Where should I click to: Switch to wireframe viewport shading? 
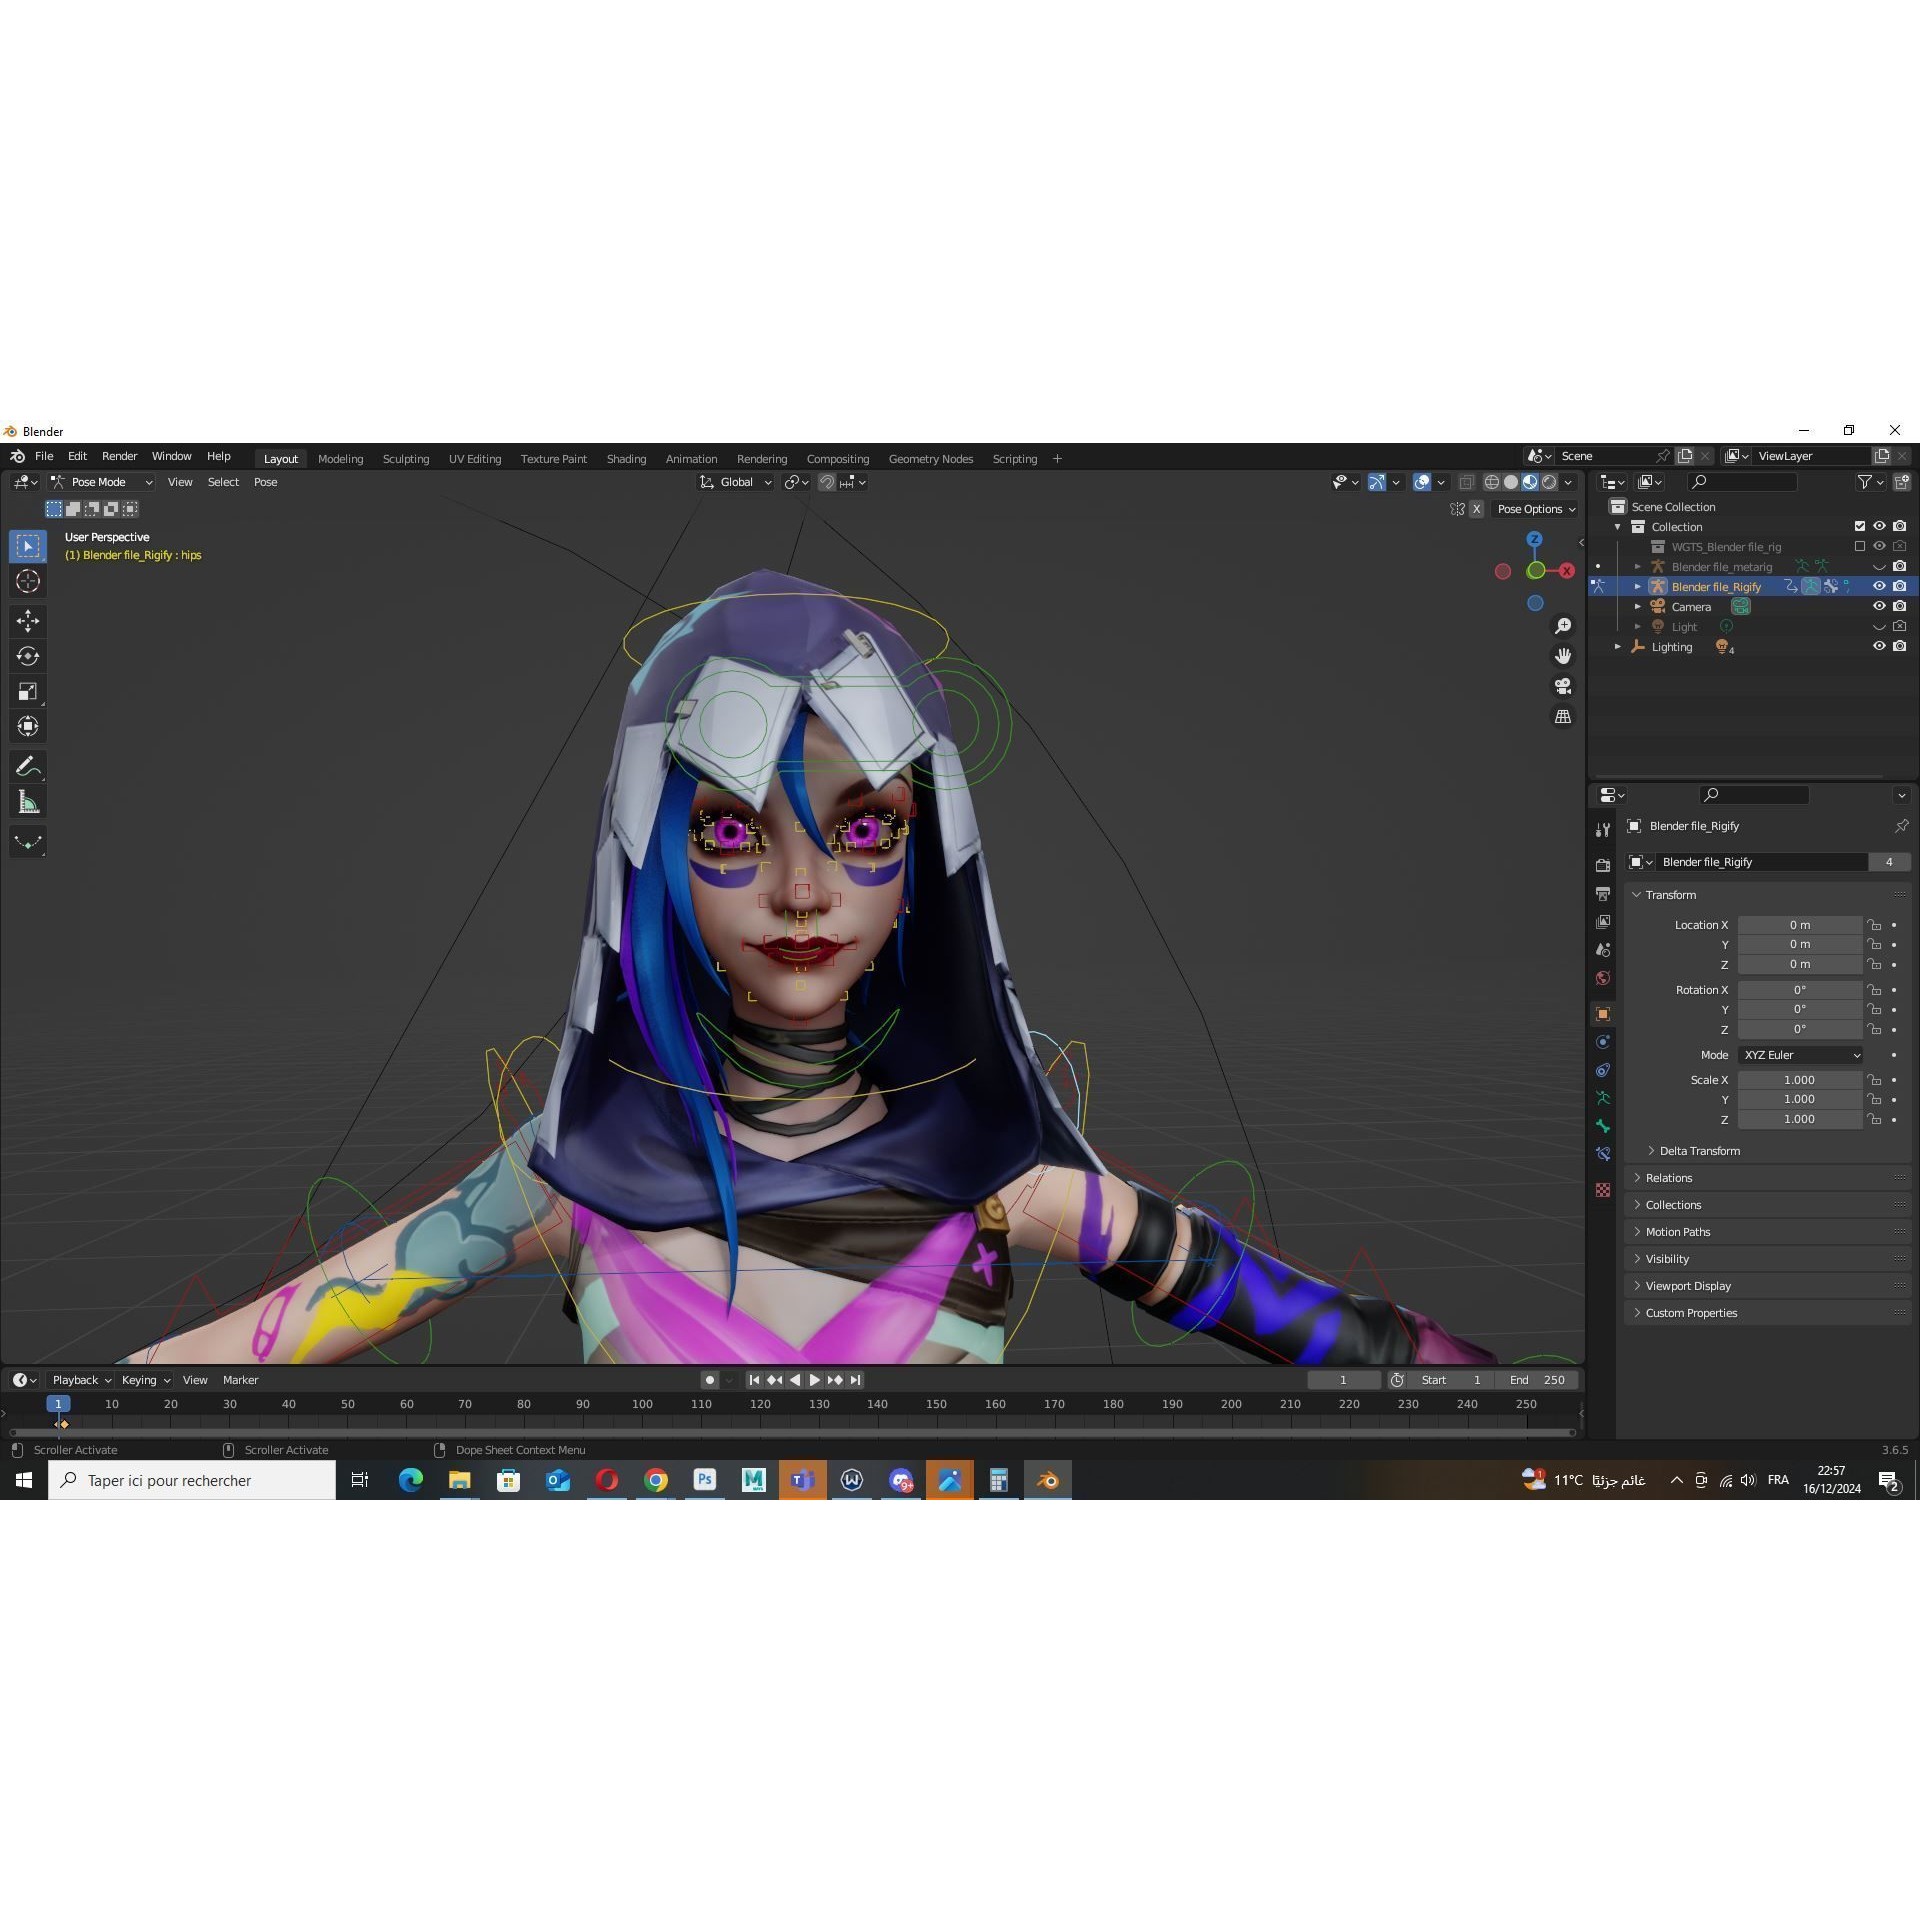pyautogui.click(x=1491, y=482)
